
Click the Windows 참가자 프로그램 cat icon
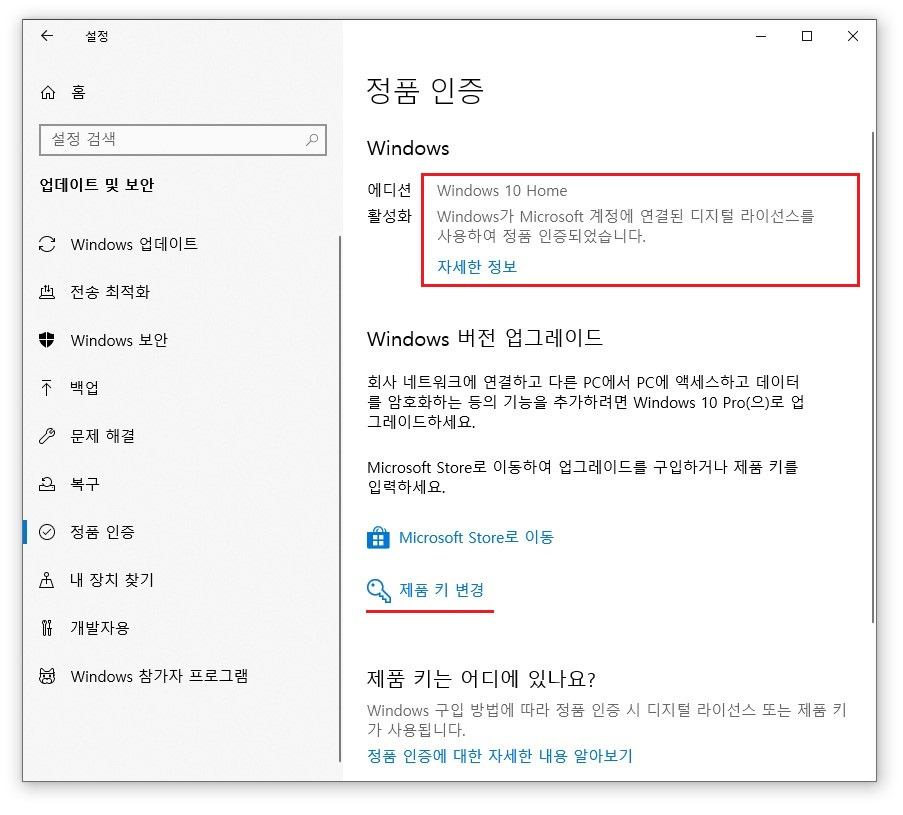tap(47, 676)
